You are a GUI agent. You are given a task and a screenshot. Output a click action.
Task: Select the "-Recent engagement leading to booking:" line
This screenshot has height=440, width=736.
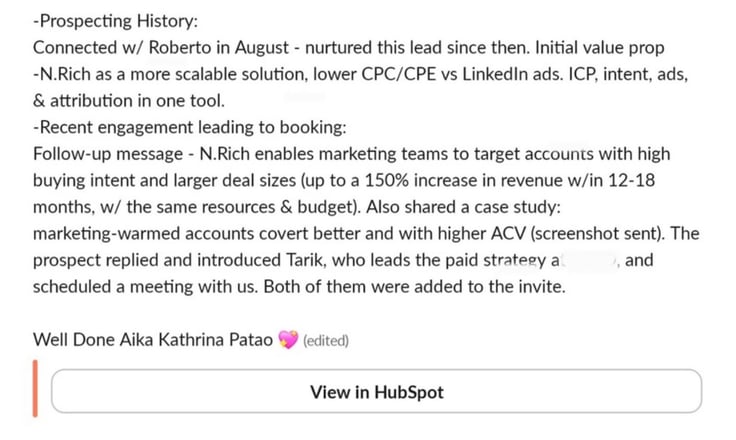click(190, 127)
